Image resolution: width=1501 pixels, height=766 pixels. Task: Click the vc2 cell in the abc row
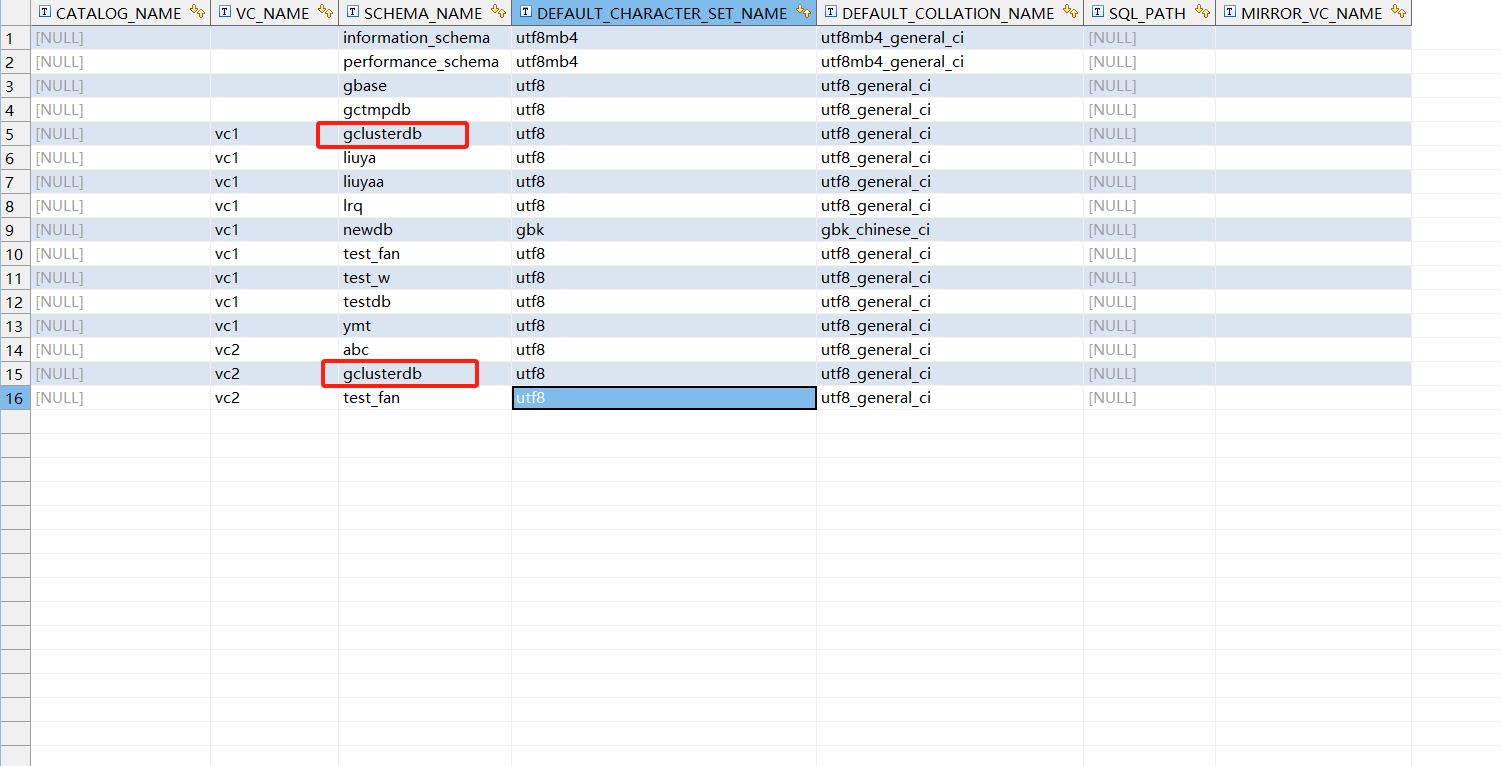(x=275, y=350)
